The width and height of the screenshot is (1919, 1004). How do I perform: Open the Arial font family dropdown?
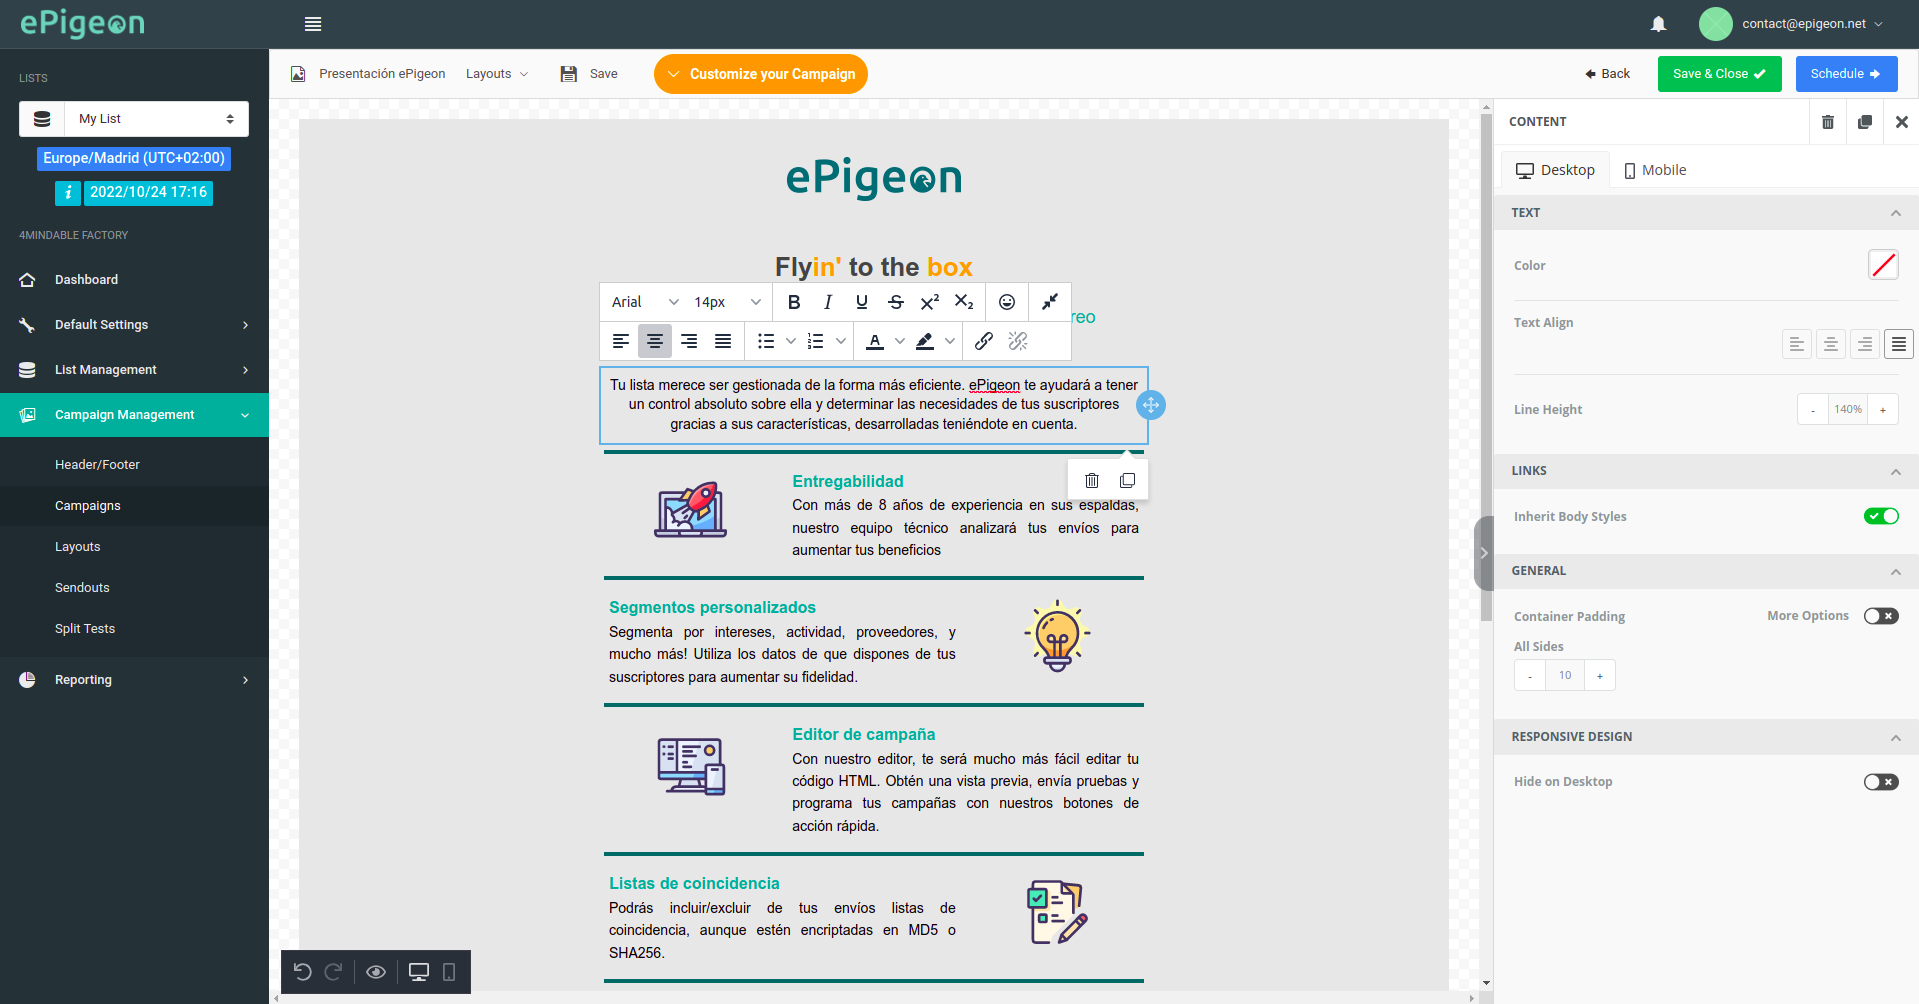[x=641, y=301]
